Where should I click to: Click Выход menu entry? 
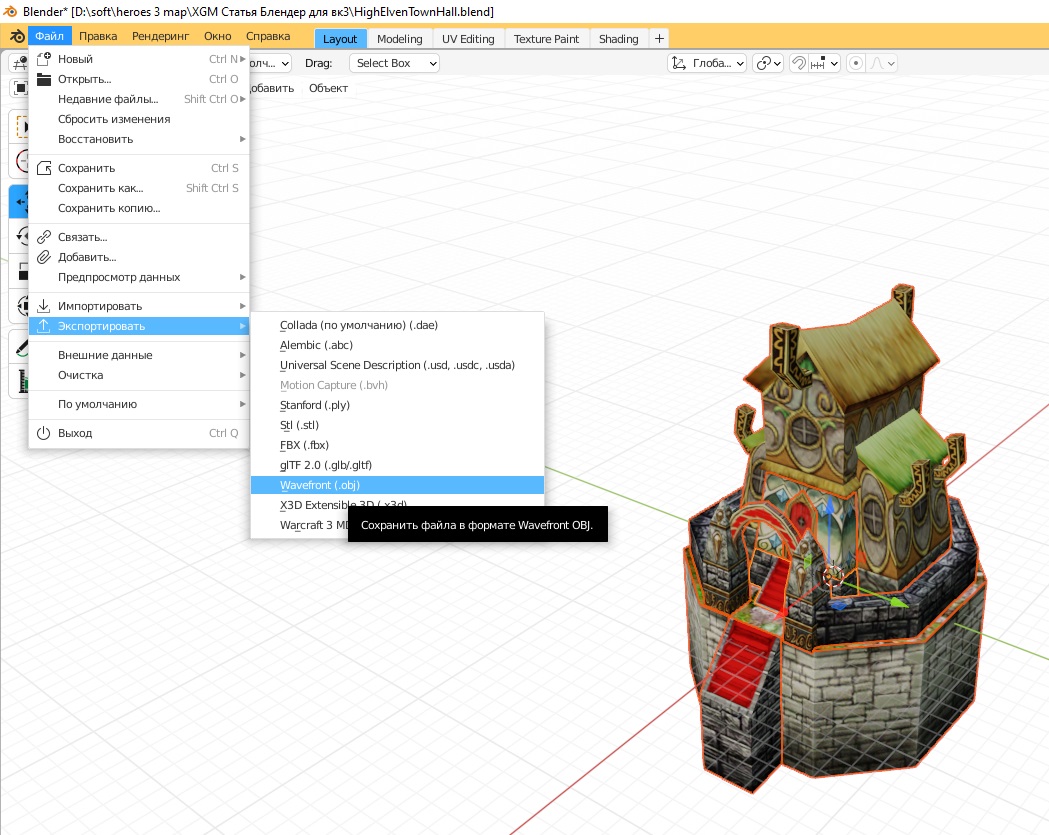139,433
